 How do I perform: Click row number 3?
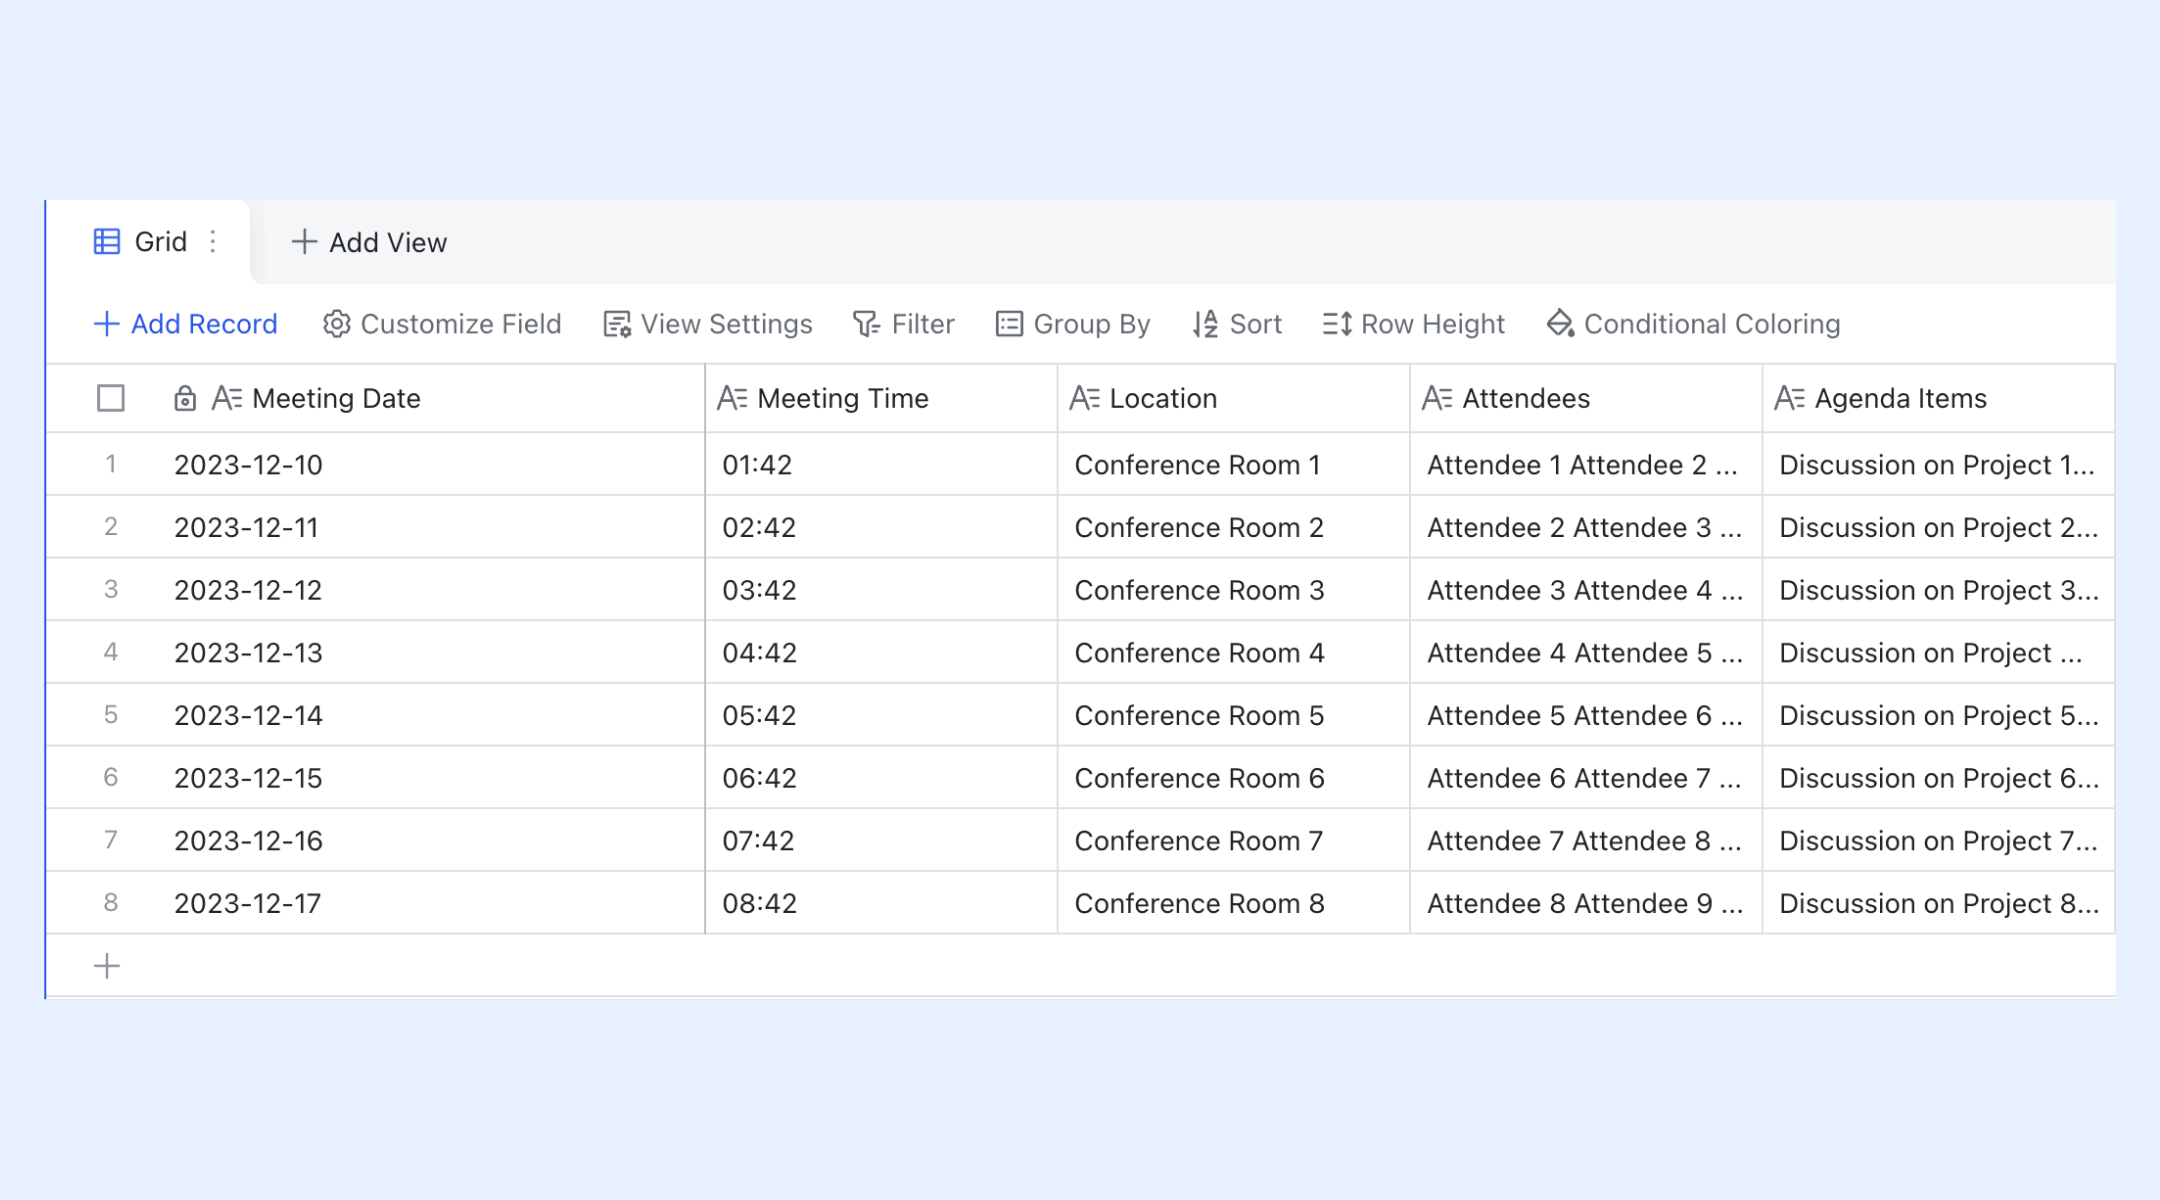click(x=111, y=589)
